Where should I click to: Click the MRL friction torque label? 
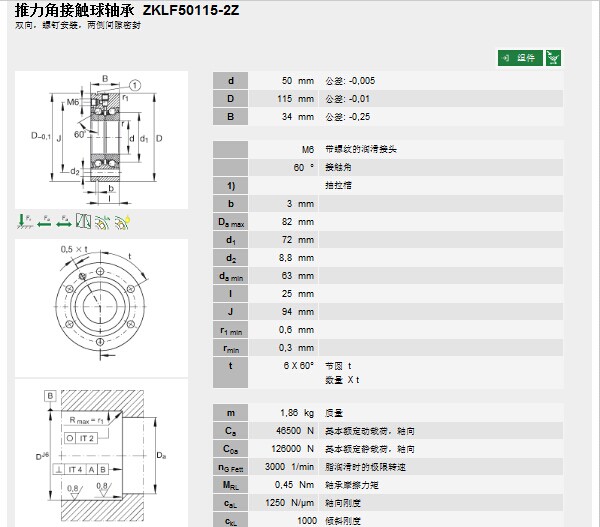click(231, 485)
